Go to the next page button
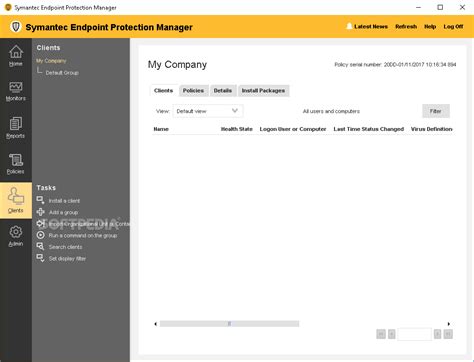Viewport: 474px width, 362px height. pyautogui.click(x=437, y=334)
